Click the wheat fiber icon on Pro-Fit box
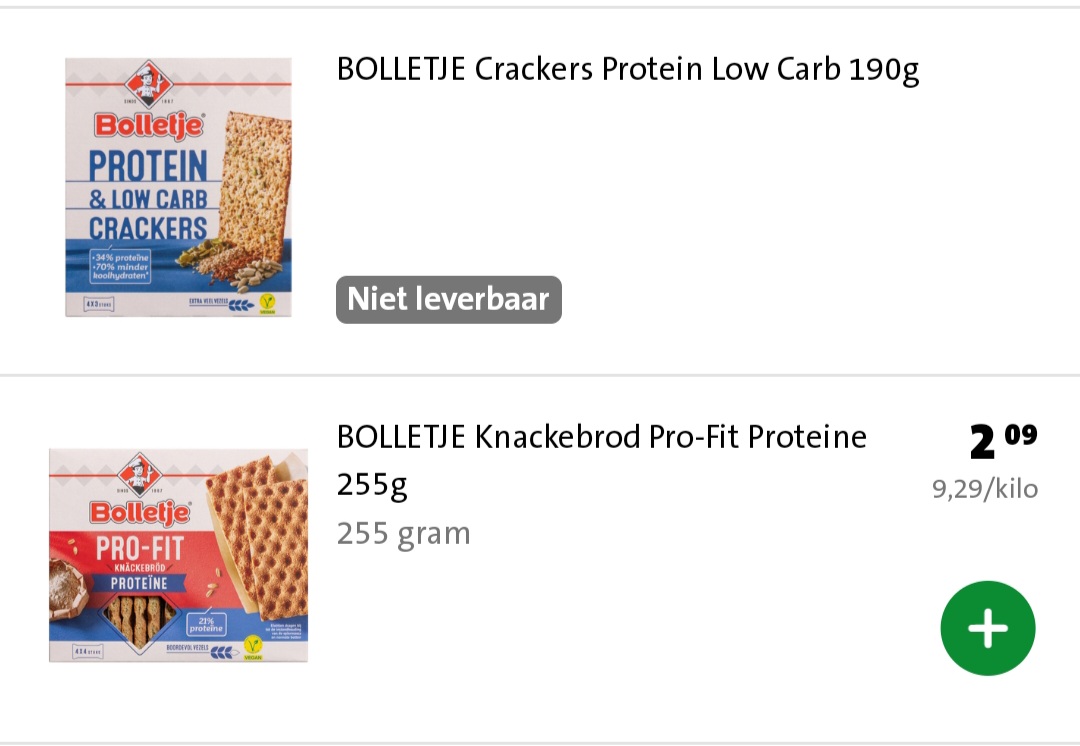This screenshot has height=746, width=1080. tap(223, 652)
